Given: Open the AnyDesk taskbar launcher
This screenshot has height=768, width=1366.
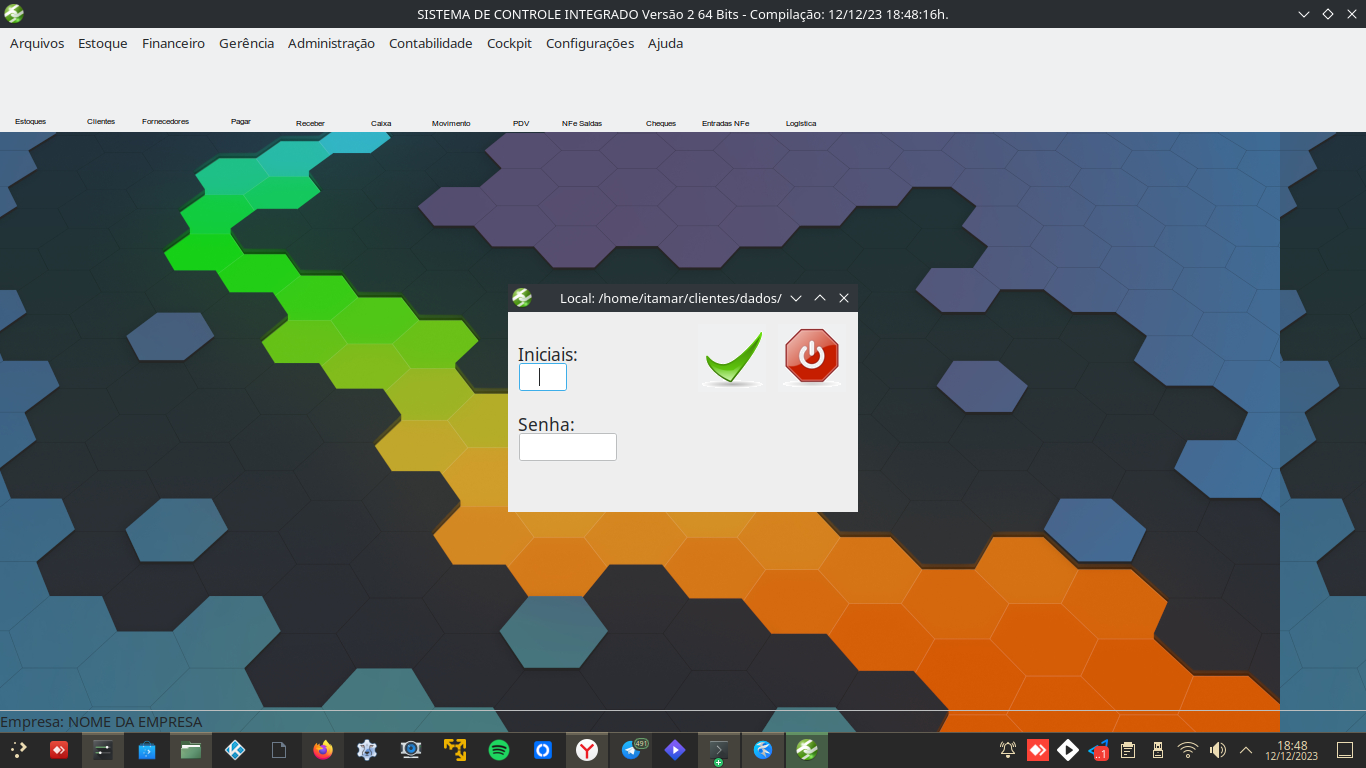Looking at the screenshot, I should (x=59, y=749).
